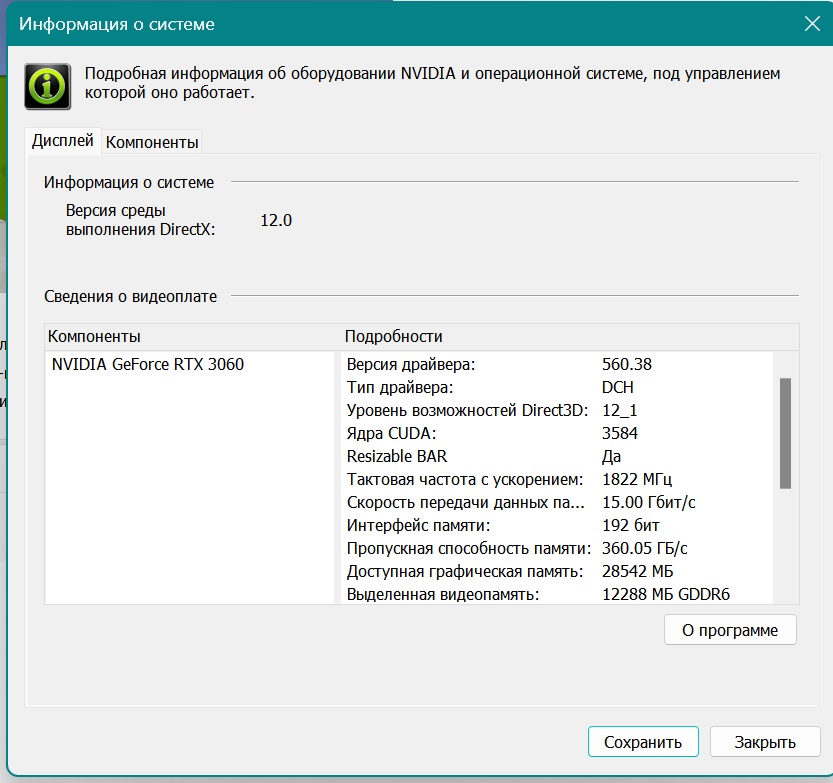The image size is (833, 783).
Task: Select the Интерфейс памяти label
Action: point(418,525)
